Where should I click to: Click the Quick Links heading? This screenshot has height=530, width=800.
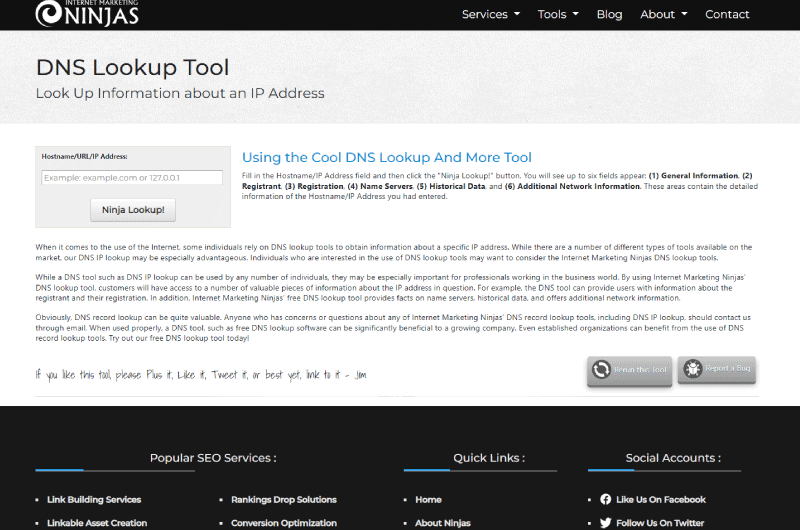pyautogui.click(x=489, y=458)
